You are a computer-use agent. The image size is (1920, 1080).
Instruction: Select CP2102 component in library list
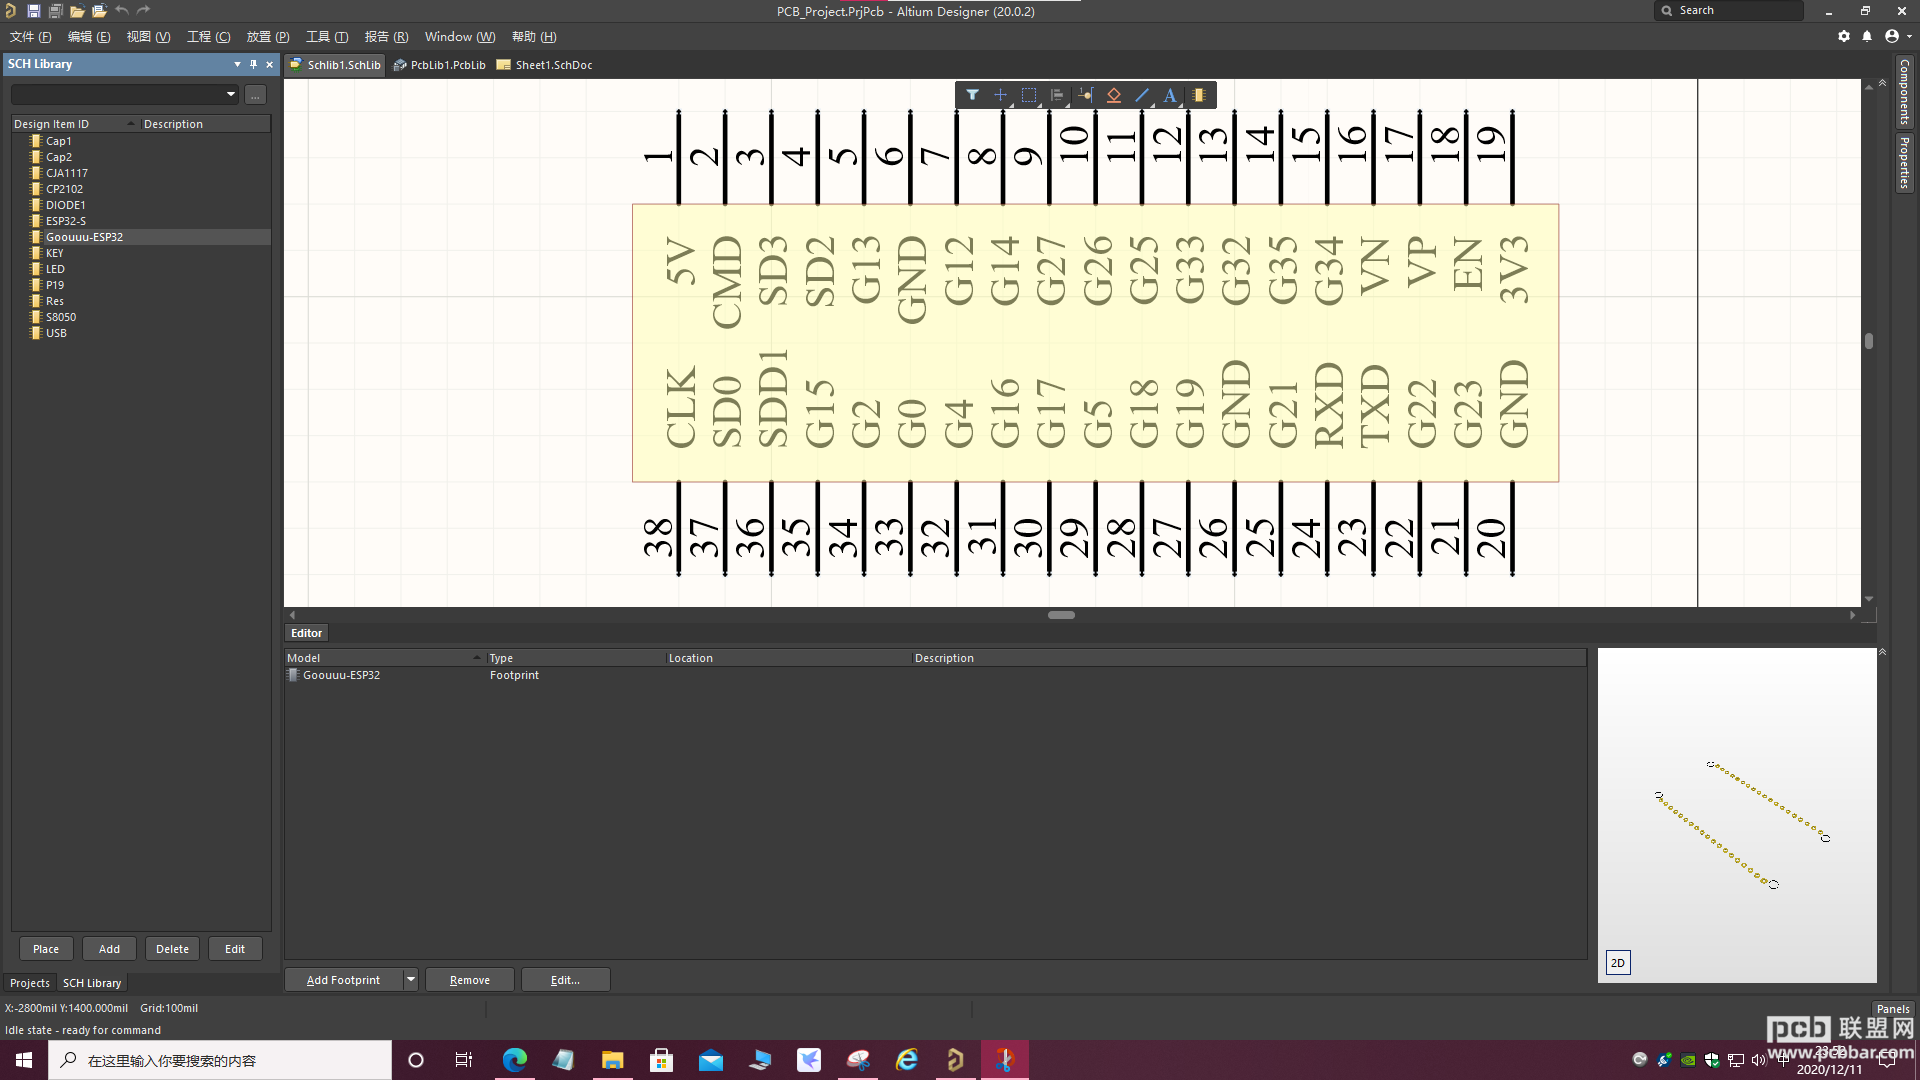pos(64,189)
